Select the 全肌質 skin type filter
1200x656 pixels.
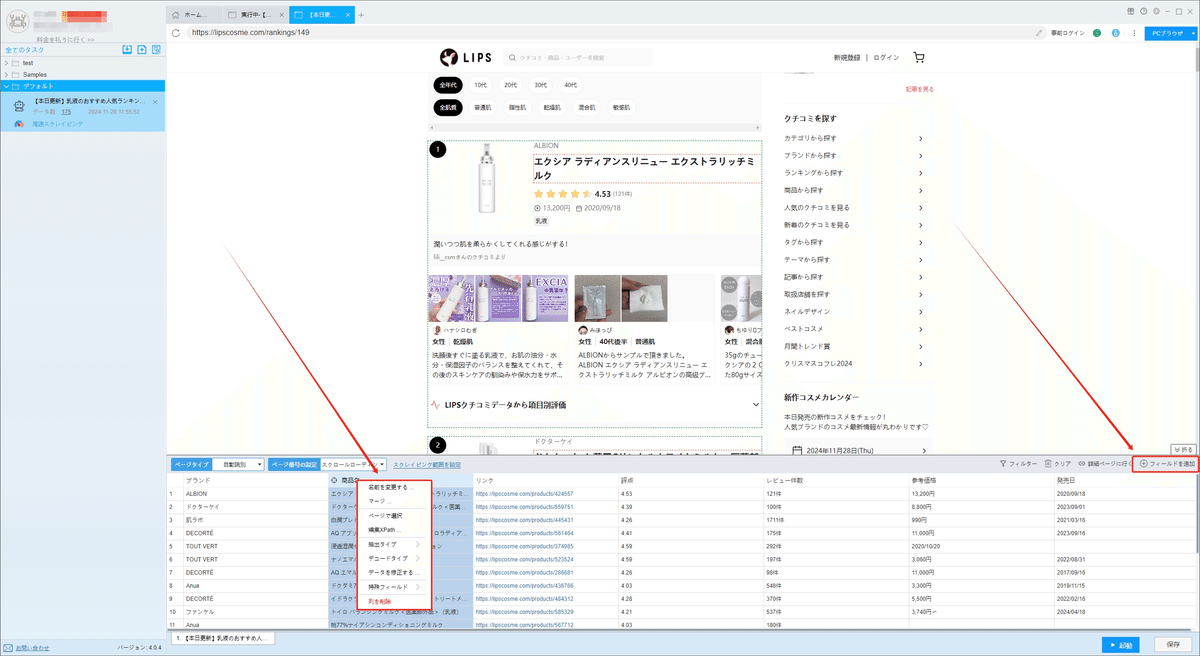click(448, 107)
